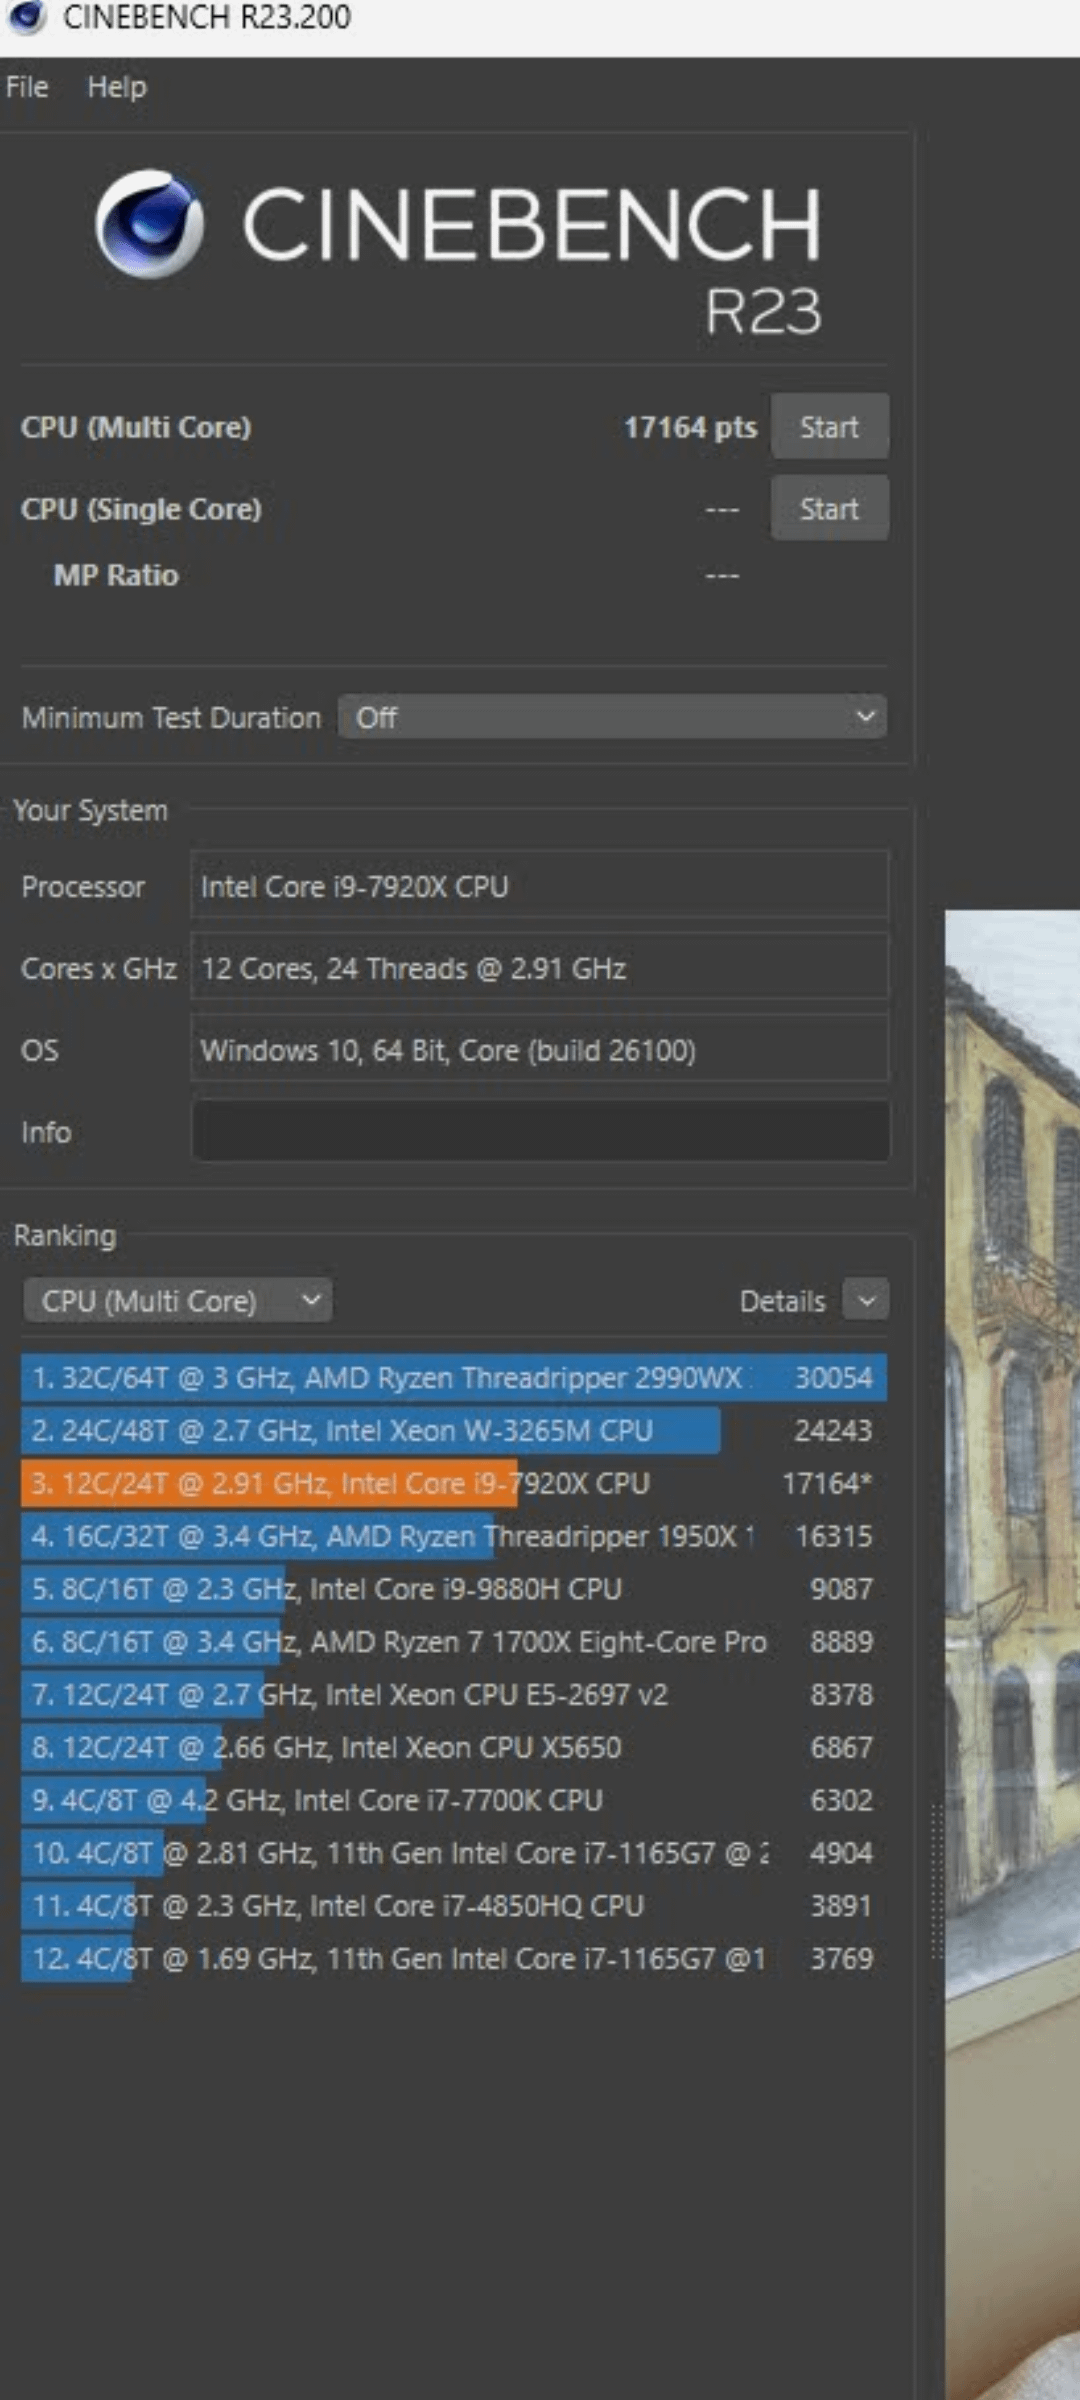The height and width of the screenshot is (2400, 1080).
Task: Click the Cinebench title bar app icon
Action: pos(26,17)
